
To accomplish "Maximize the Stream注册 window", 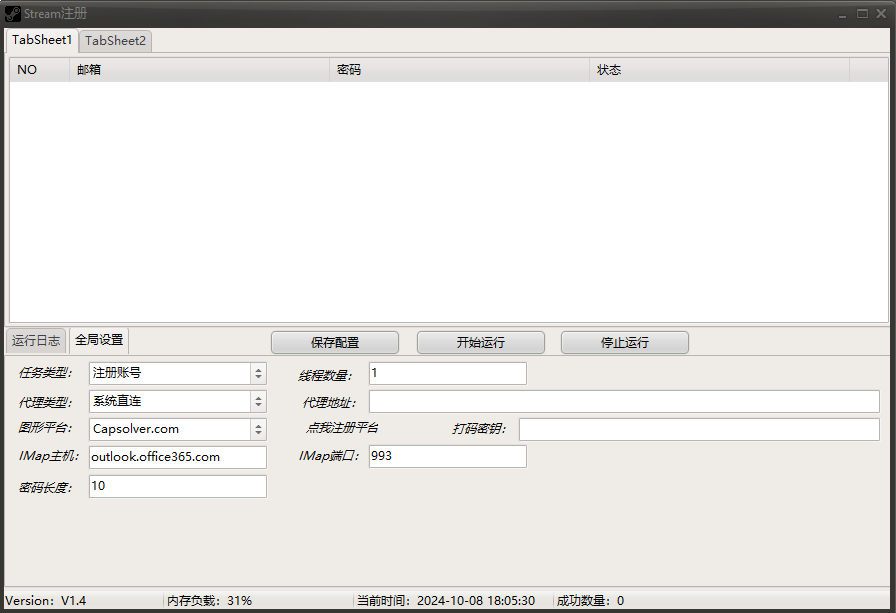I will point(862,13).
